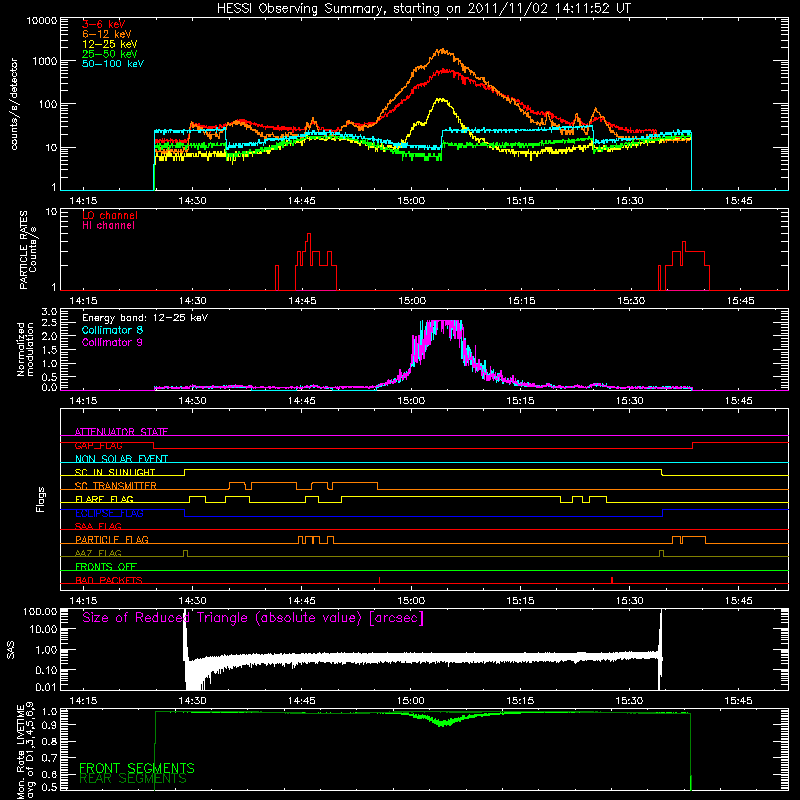The height and width of the screenshot is (800, 800).
Task: Select the 'HI channel' legend label
Action: [108, 226]
